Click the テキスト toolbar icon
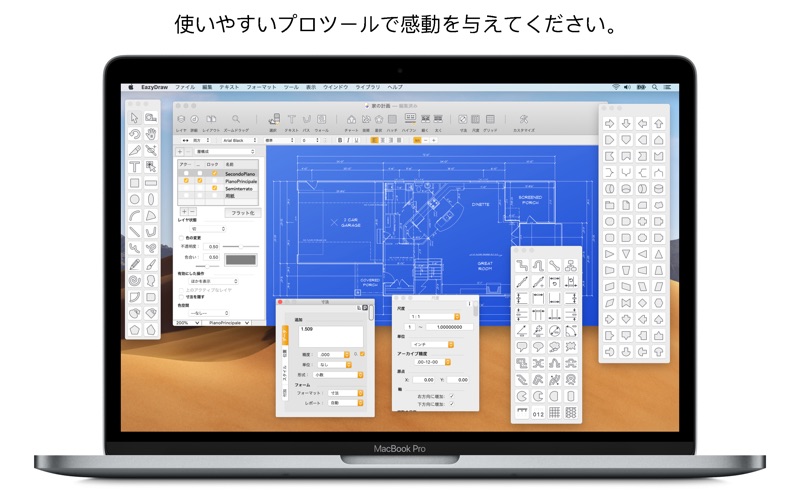The image size is (800, 500). tap(291, 119)
